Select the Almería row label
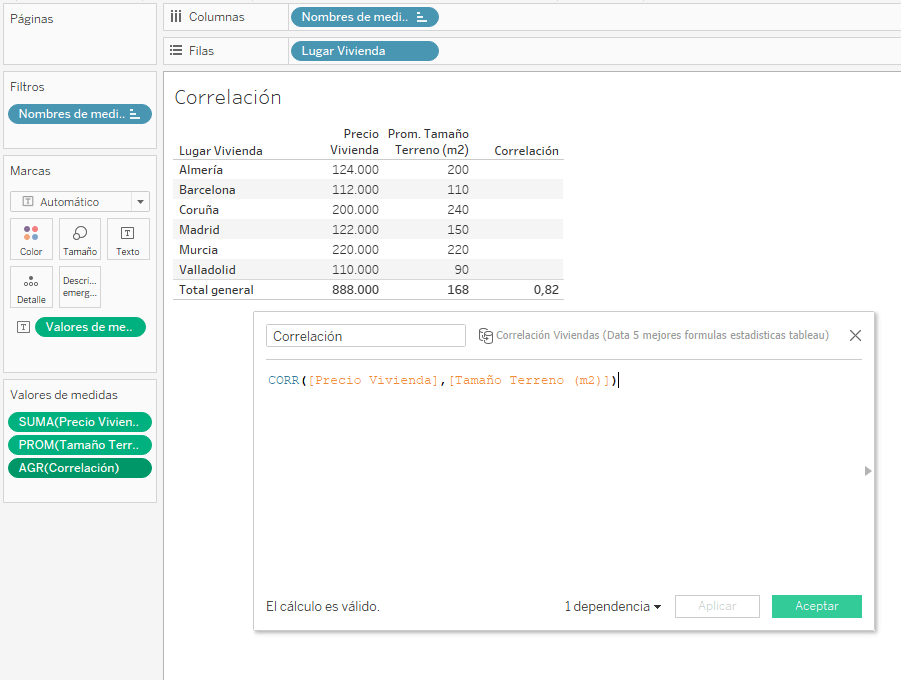This screenshot has width=901, height=680. [201, 170]
